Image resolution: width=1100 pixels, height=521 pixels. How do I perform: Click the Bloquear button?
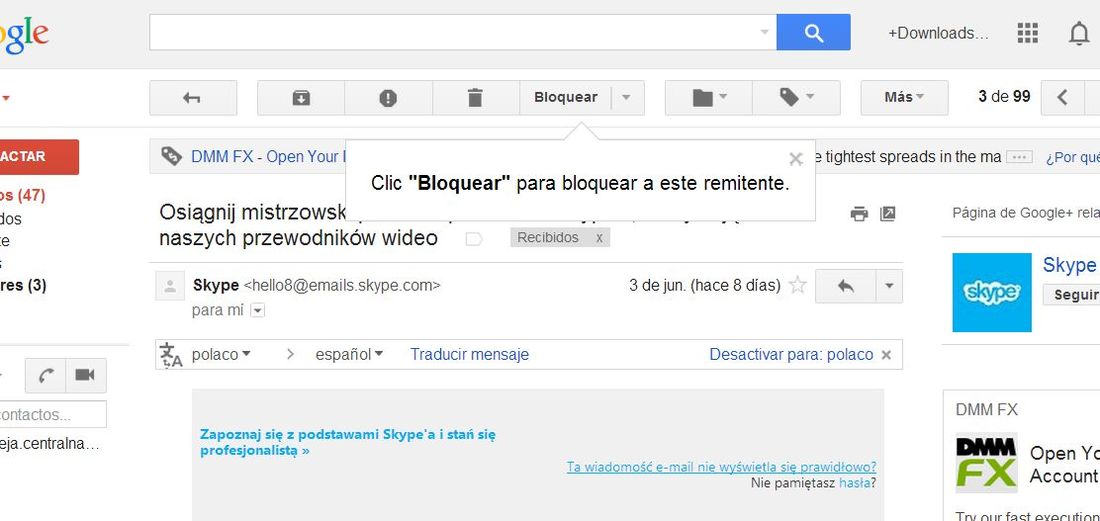[565, 97]
